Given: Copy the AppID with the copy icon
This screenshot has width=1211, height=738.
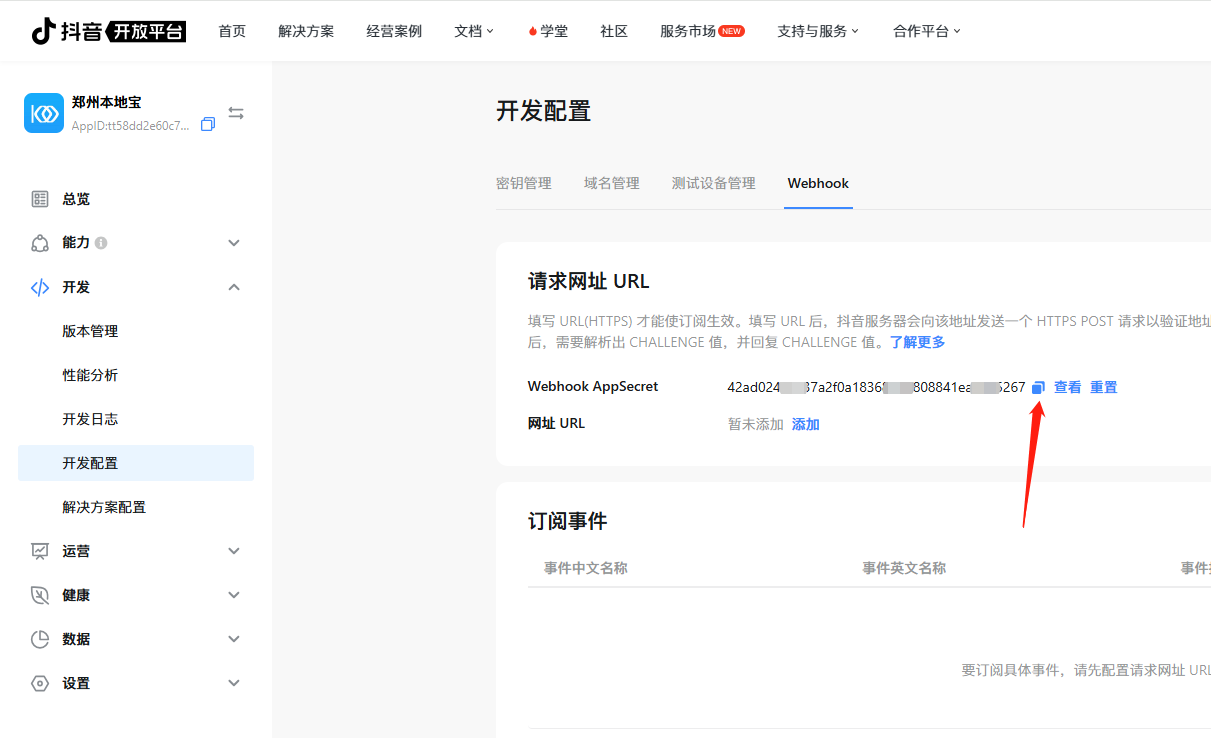Looking at the screenshot, I should click(x=208, y=125).
